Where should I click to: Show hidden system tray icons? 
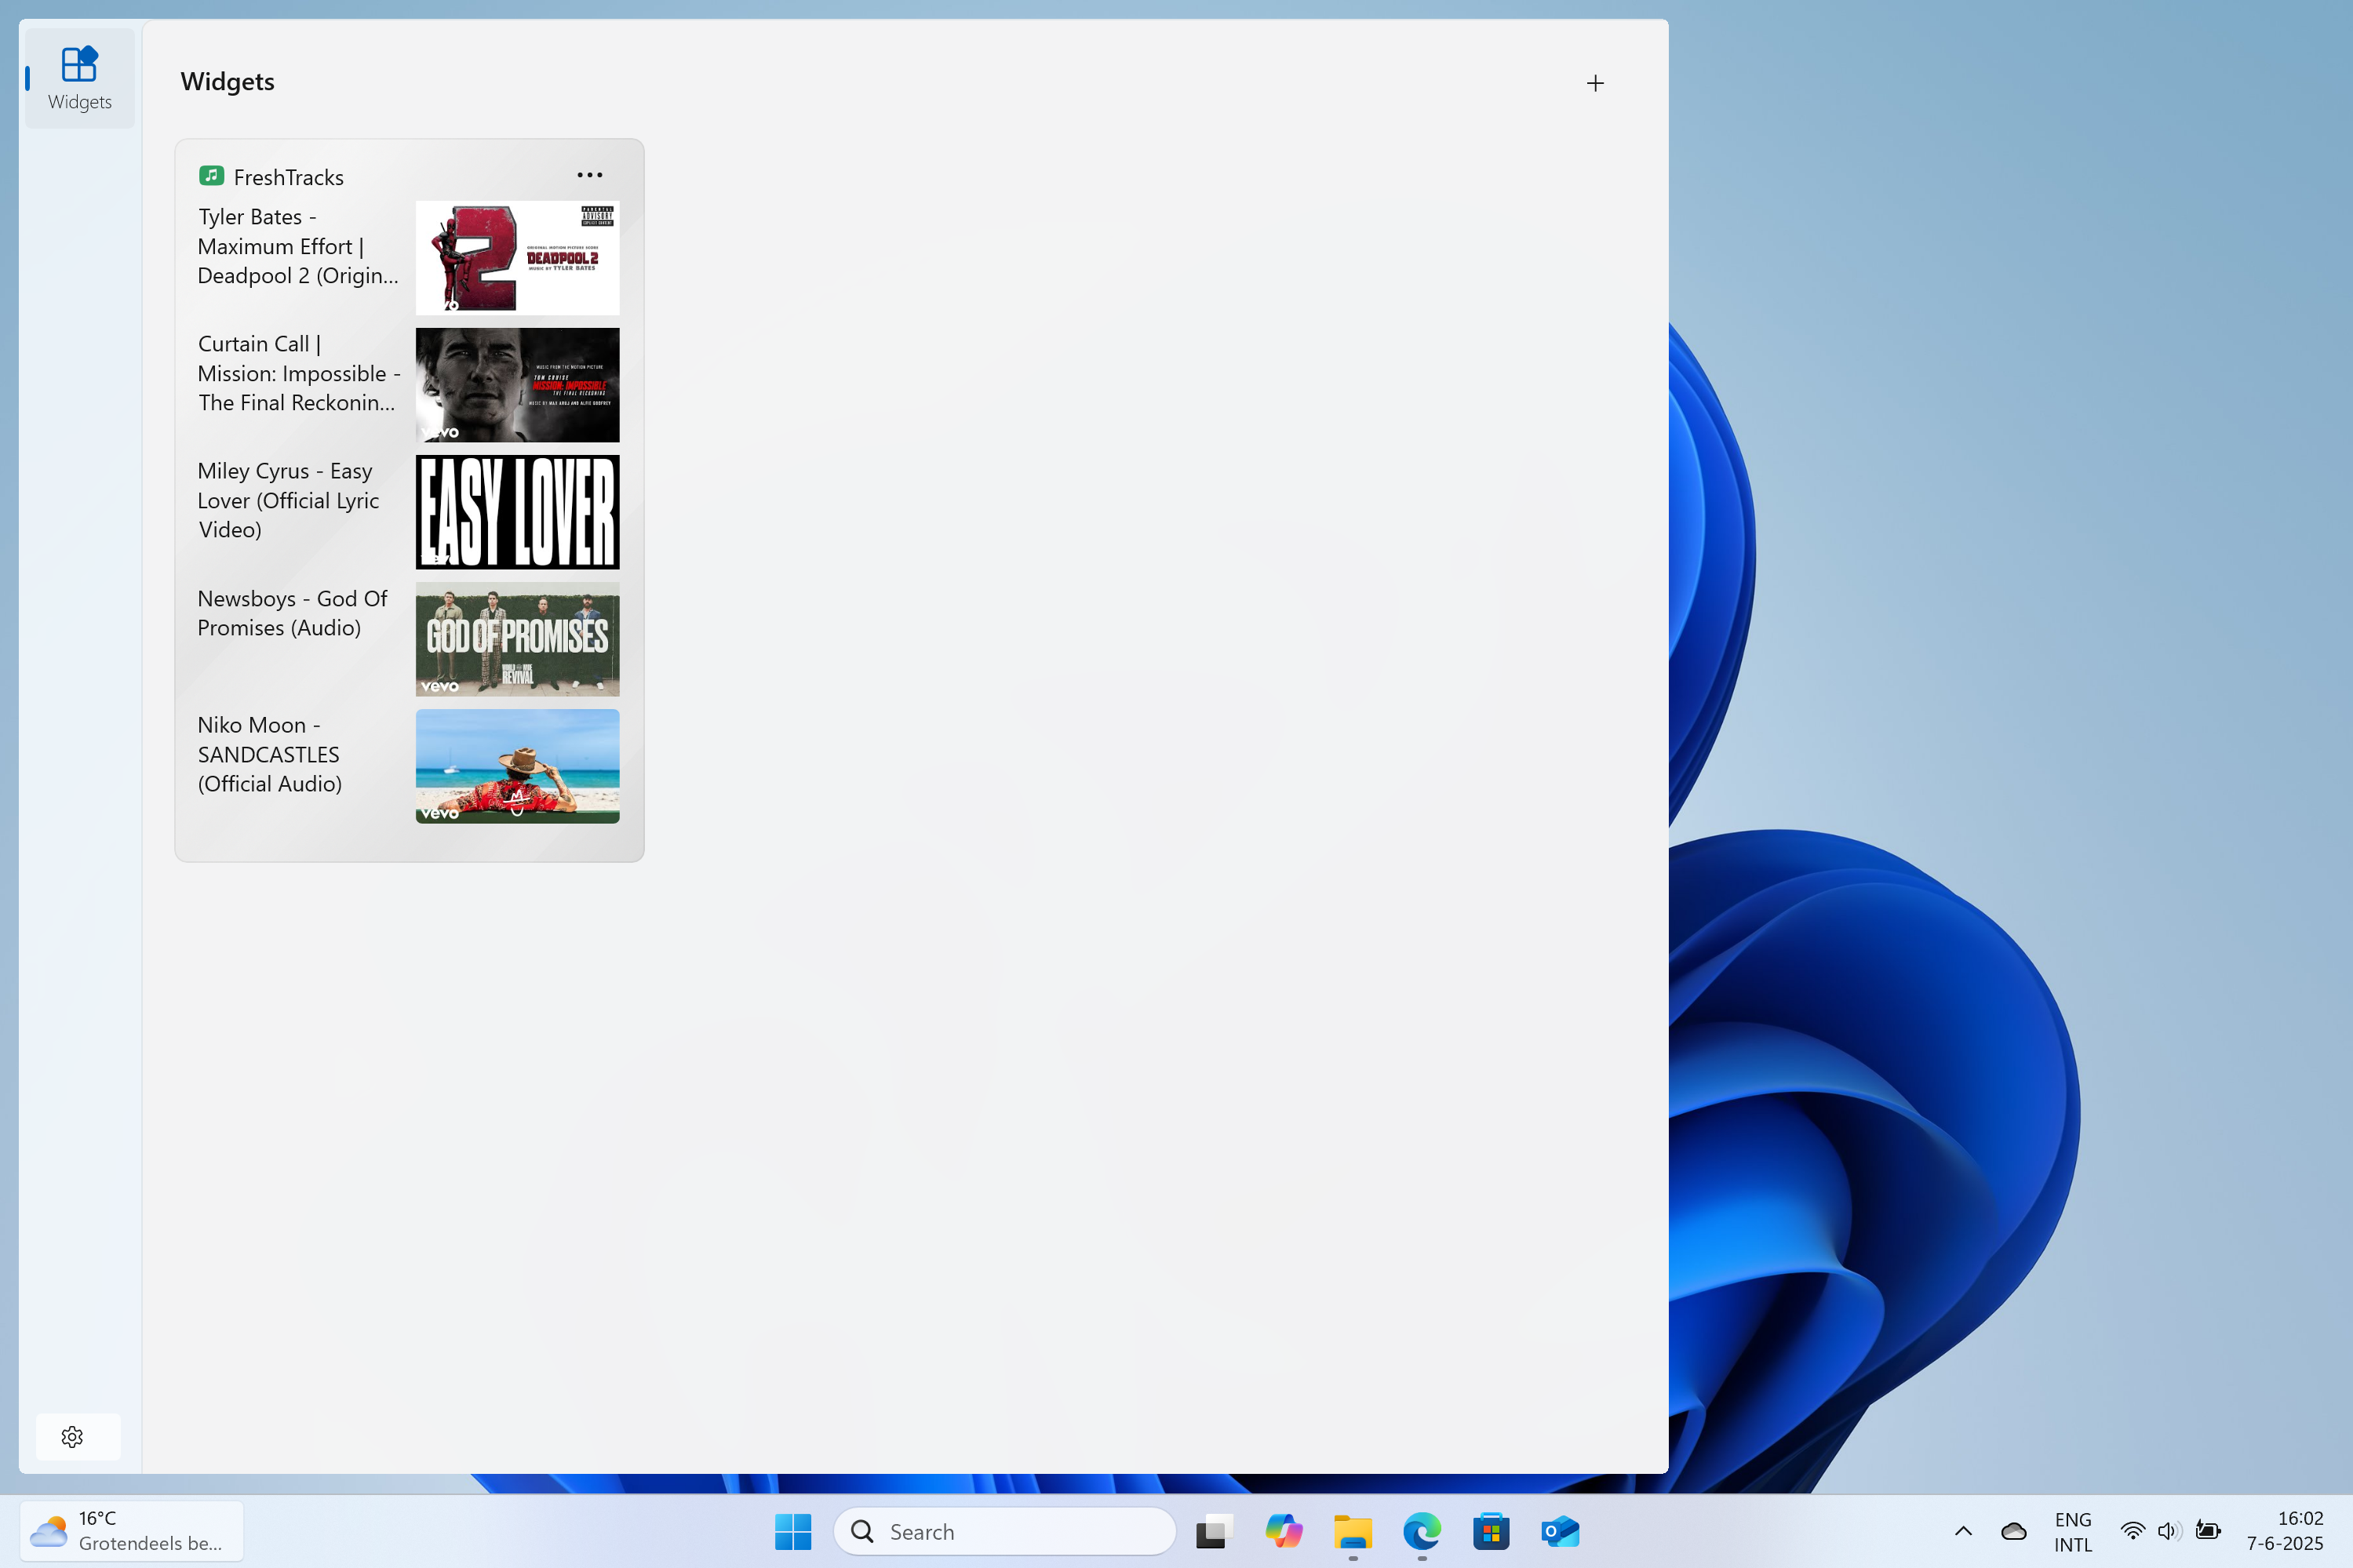[1963, 1531]
